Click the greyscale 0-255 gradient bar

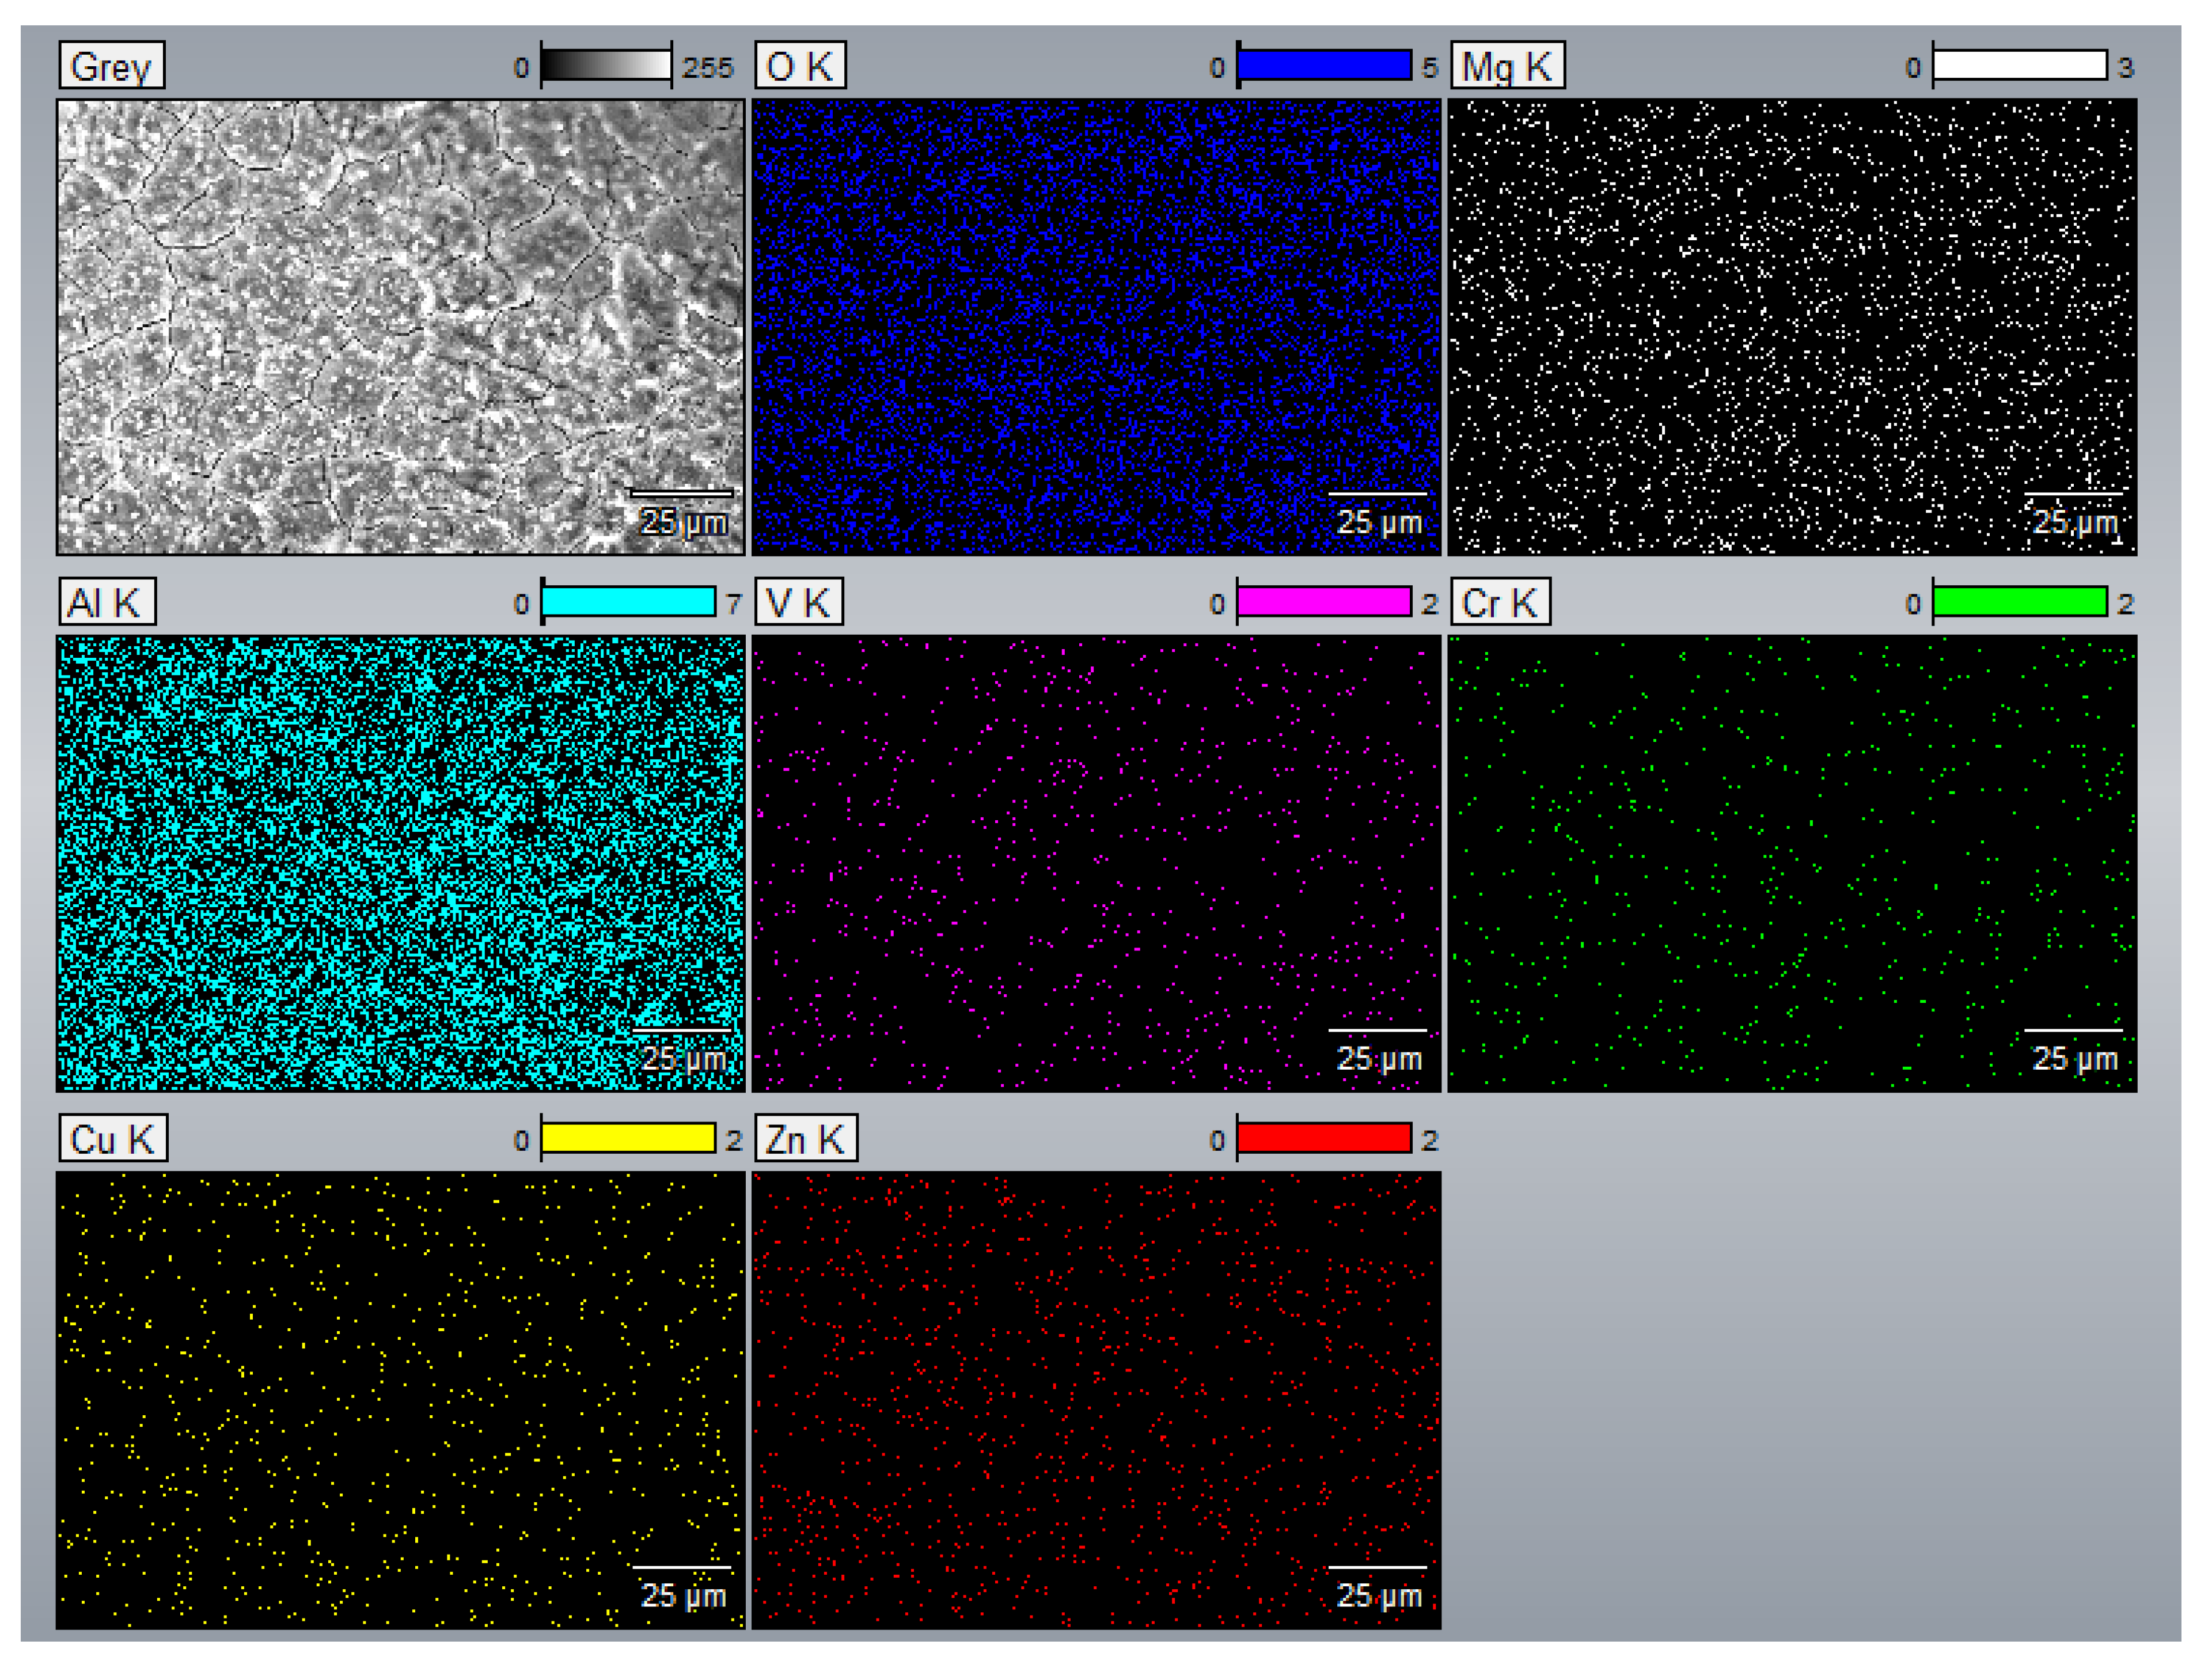(x=606, y=66)
